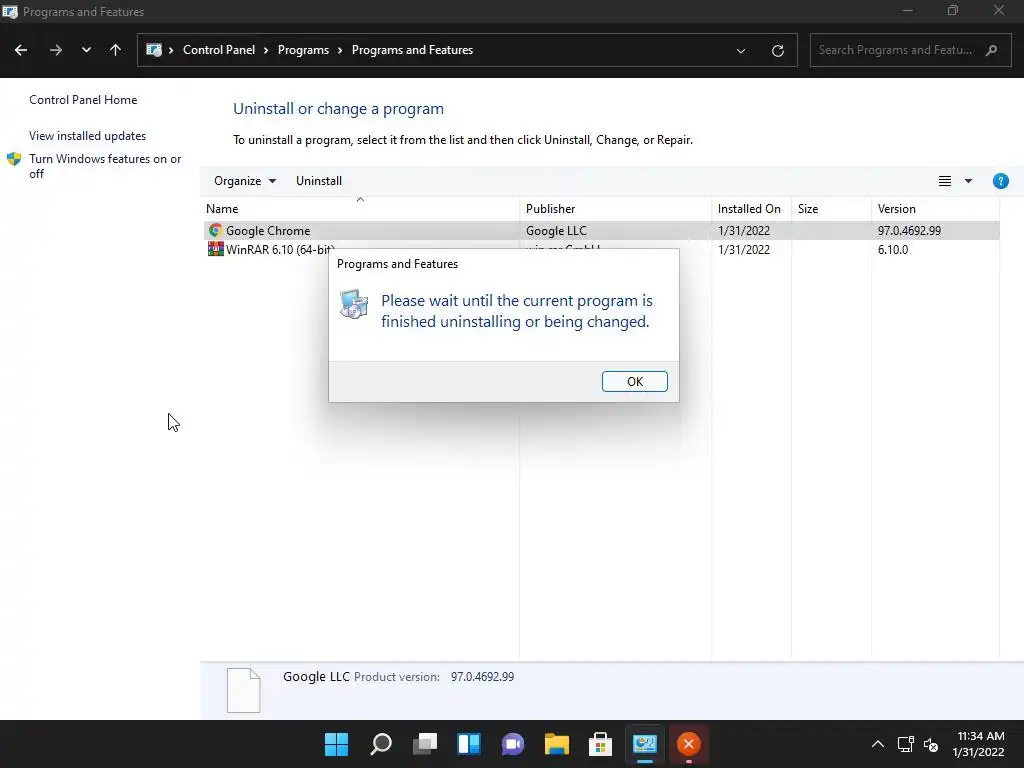Select the WinRAR 6.10 (64-bit) row
Screen dimensions: 1024x768
601,249
